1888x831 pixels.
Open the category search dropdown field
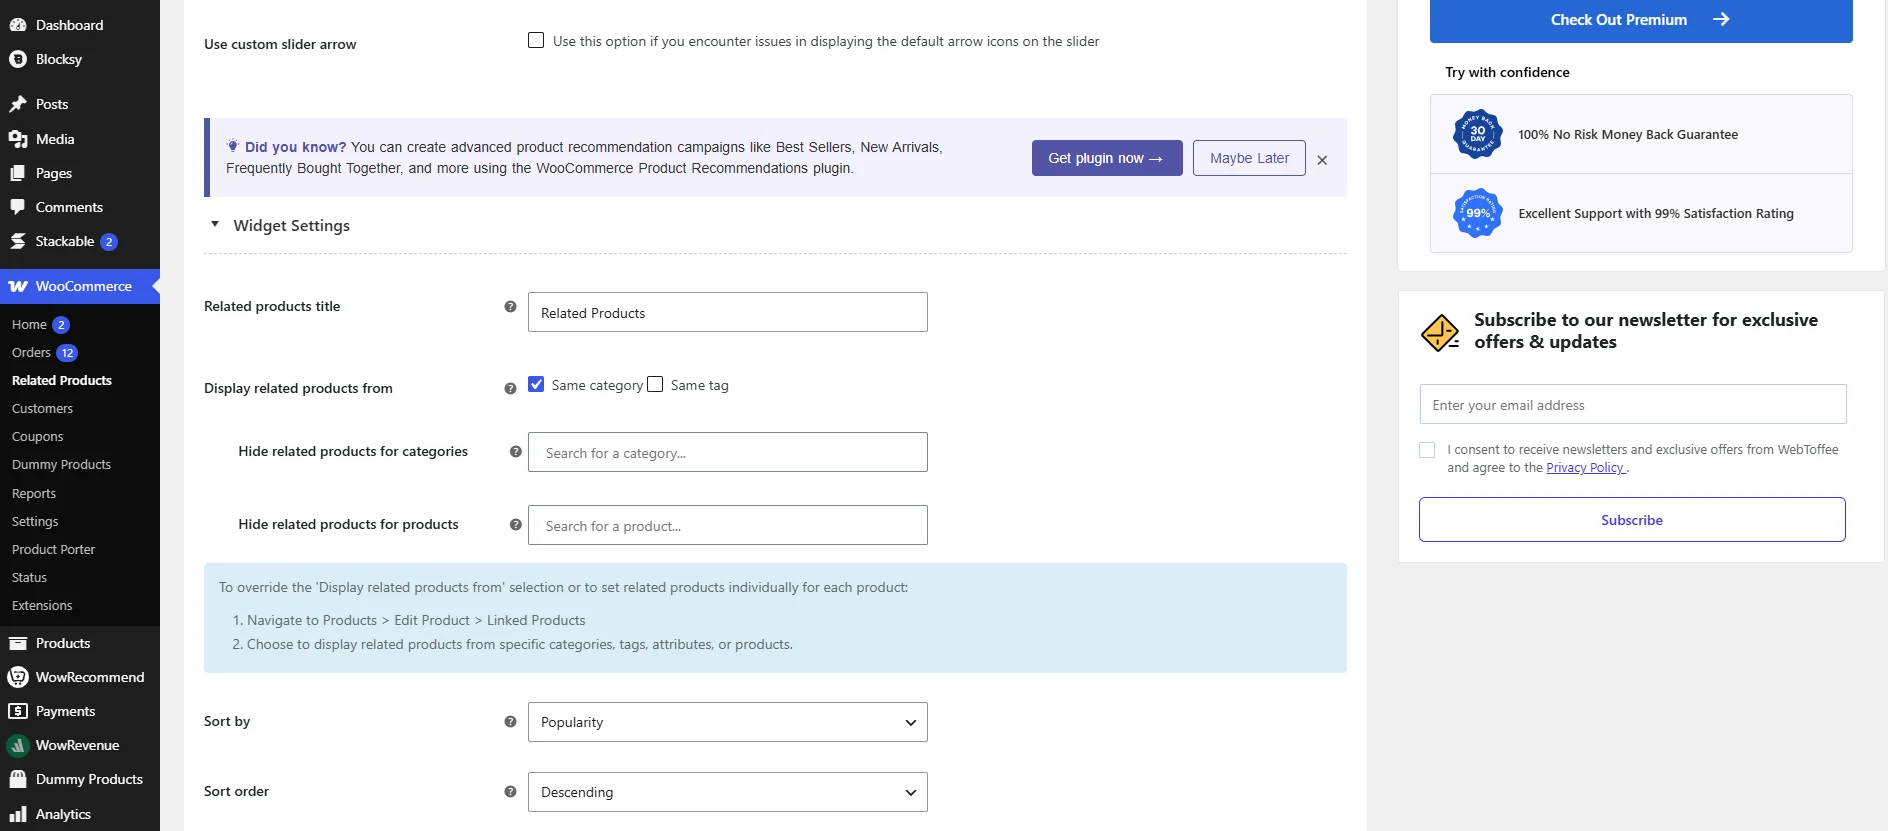coord(727,452)
